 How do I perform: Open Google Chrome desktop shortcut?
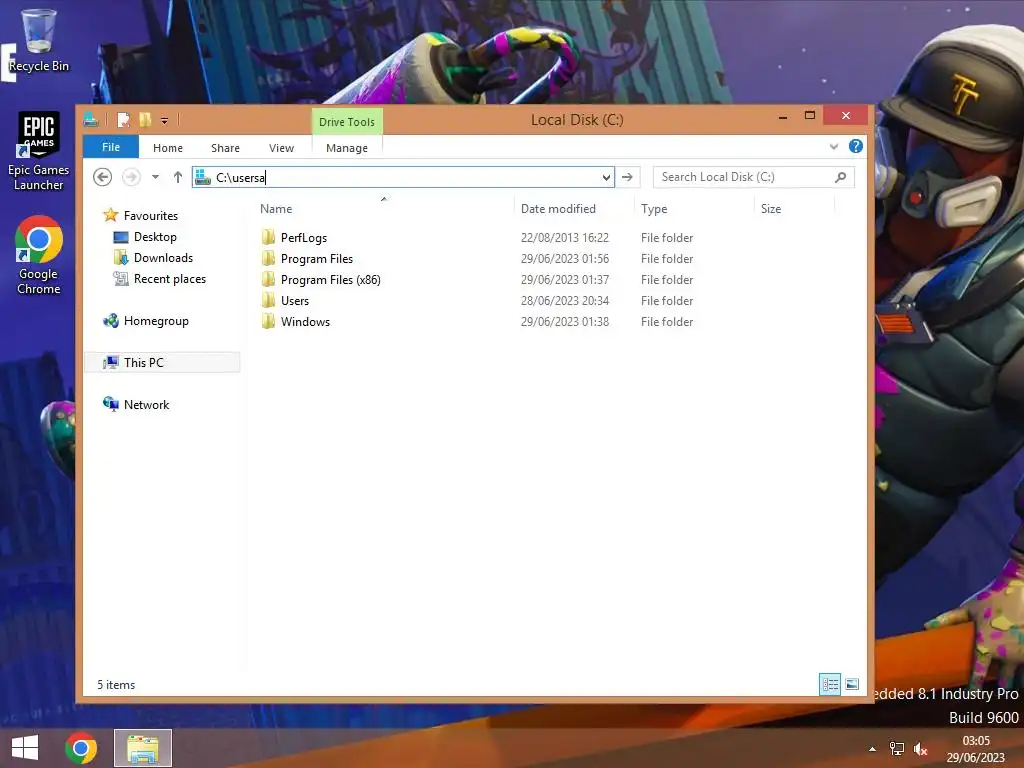pyautogui.click(x=39, y=255)
